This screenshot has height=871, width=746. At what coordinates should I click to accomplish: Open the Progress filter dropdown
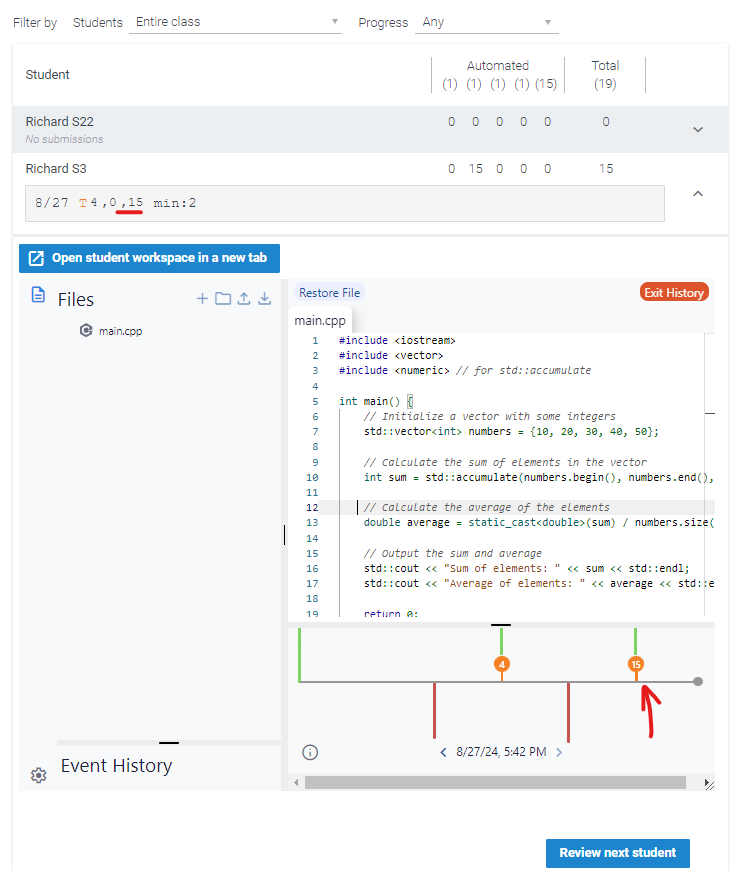tap(486, 22)
